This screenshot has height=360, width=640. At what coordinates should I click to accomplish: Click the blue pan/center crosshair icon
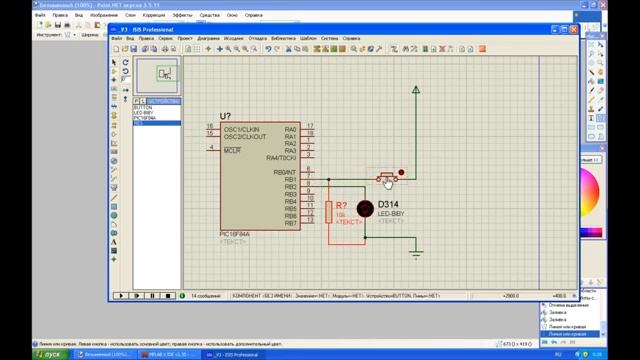220,49
